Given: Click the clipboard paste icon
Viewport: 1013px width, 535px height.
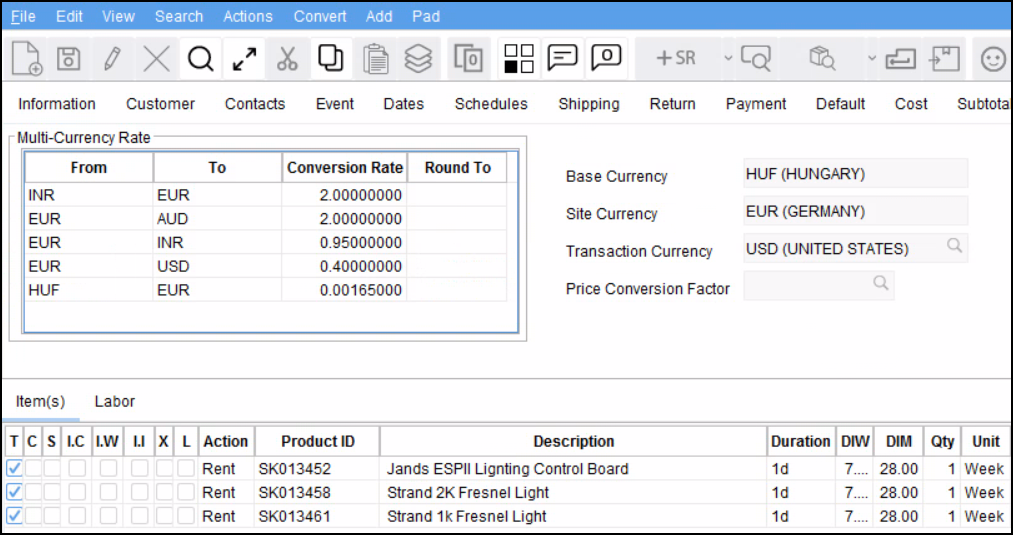Looking at the screenshot, I should [x=375, y=59].
